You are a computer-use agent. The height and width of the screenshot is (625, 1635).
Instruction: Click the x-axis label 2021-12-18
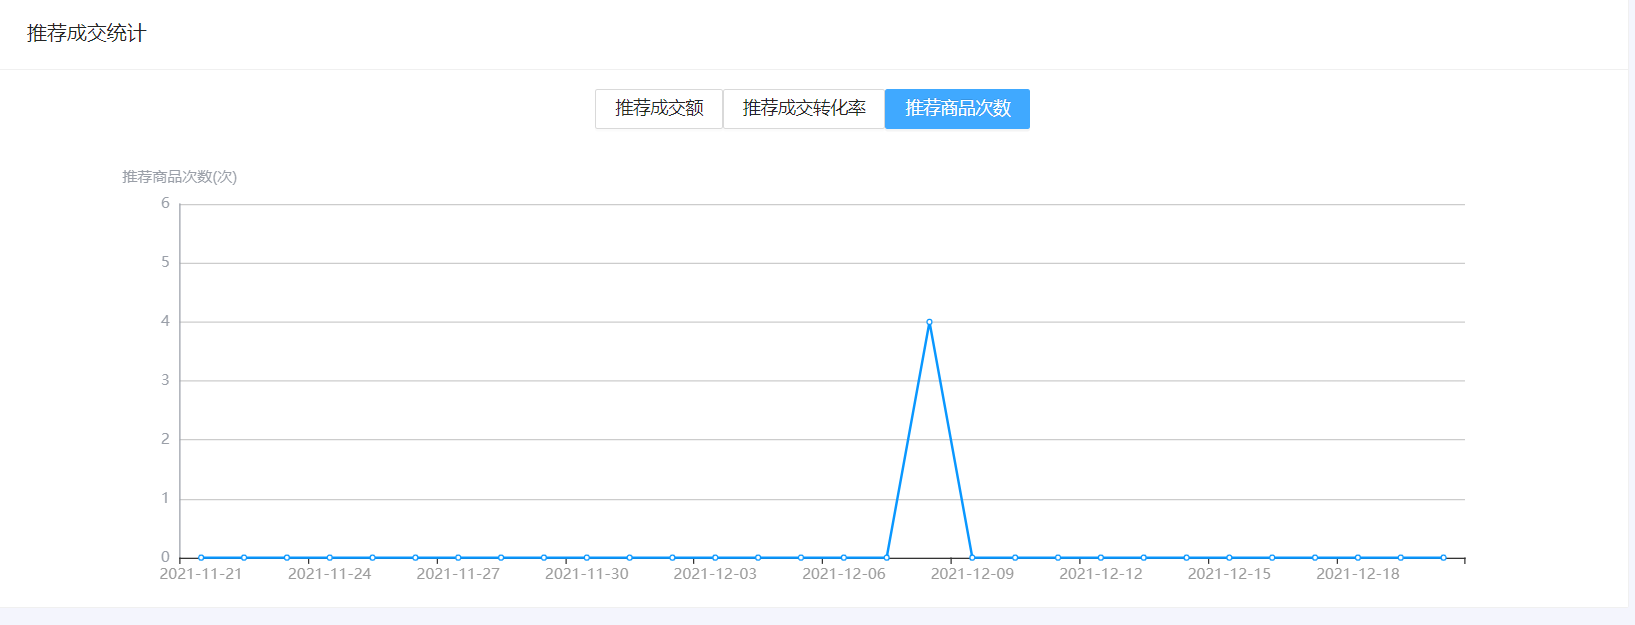click(1357, 574)
